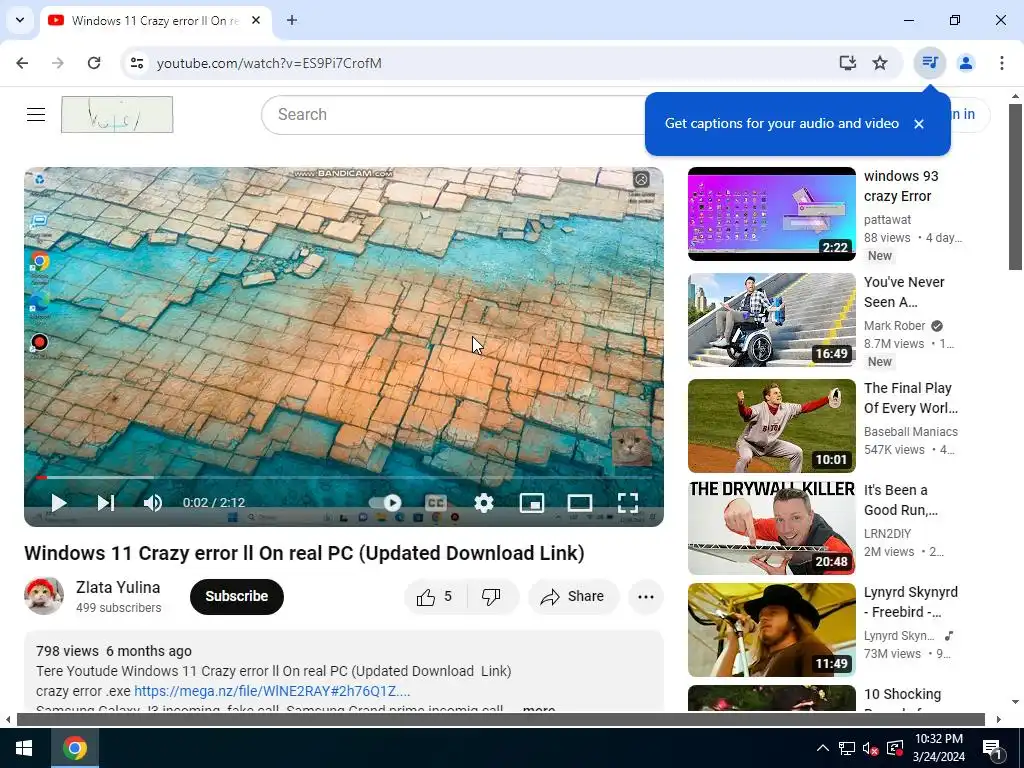Screen dimensions: 1024x768
Task: Open a new browser tab
Action: tap(292, 20)
